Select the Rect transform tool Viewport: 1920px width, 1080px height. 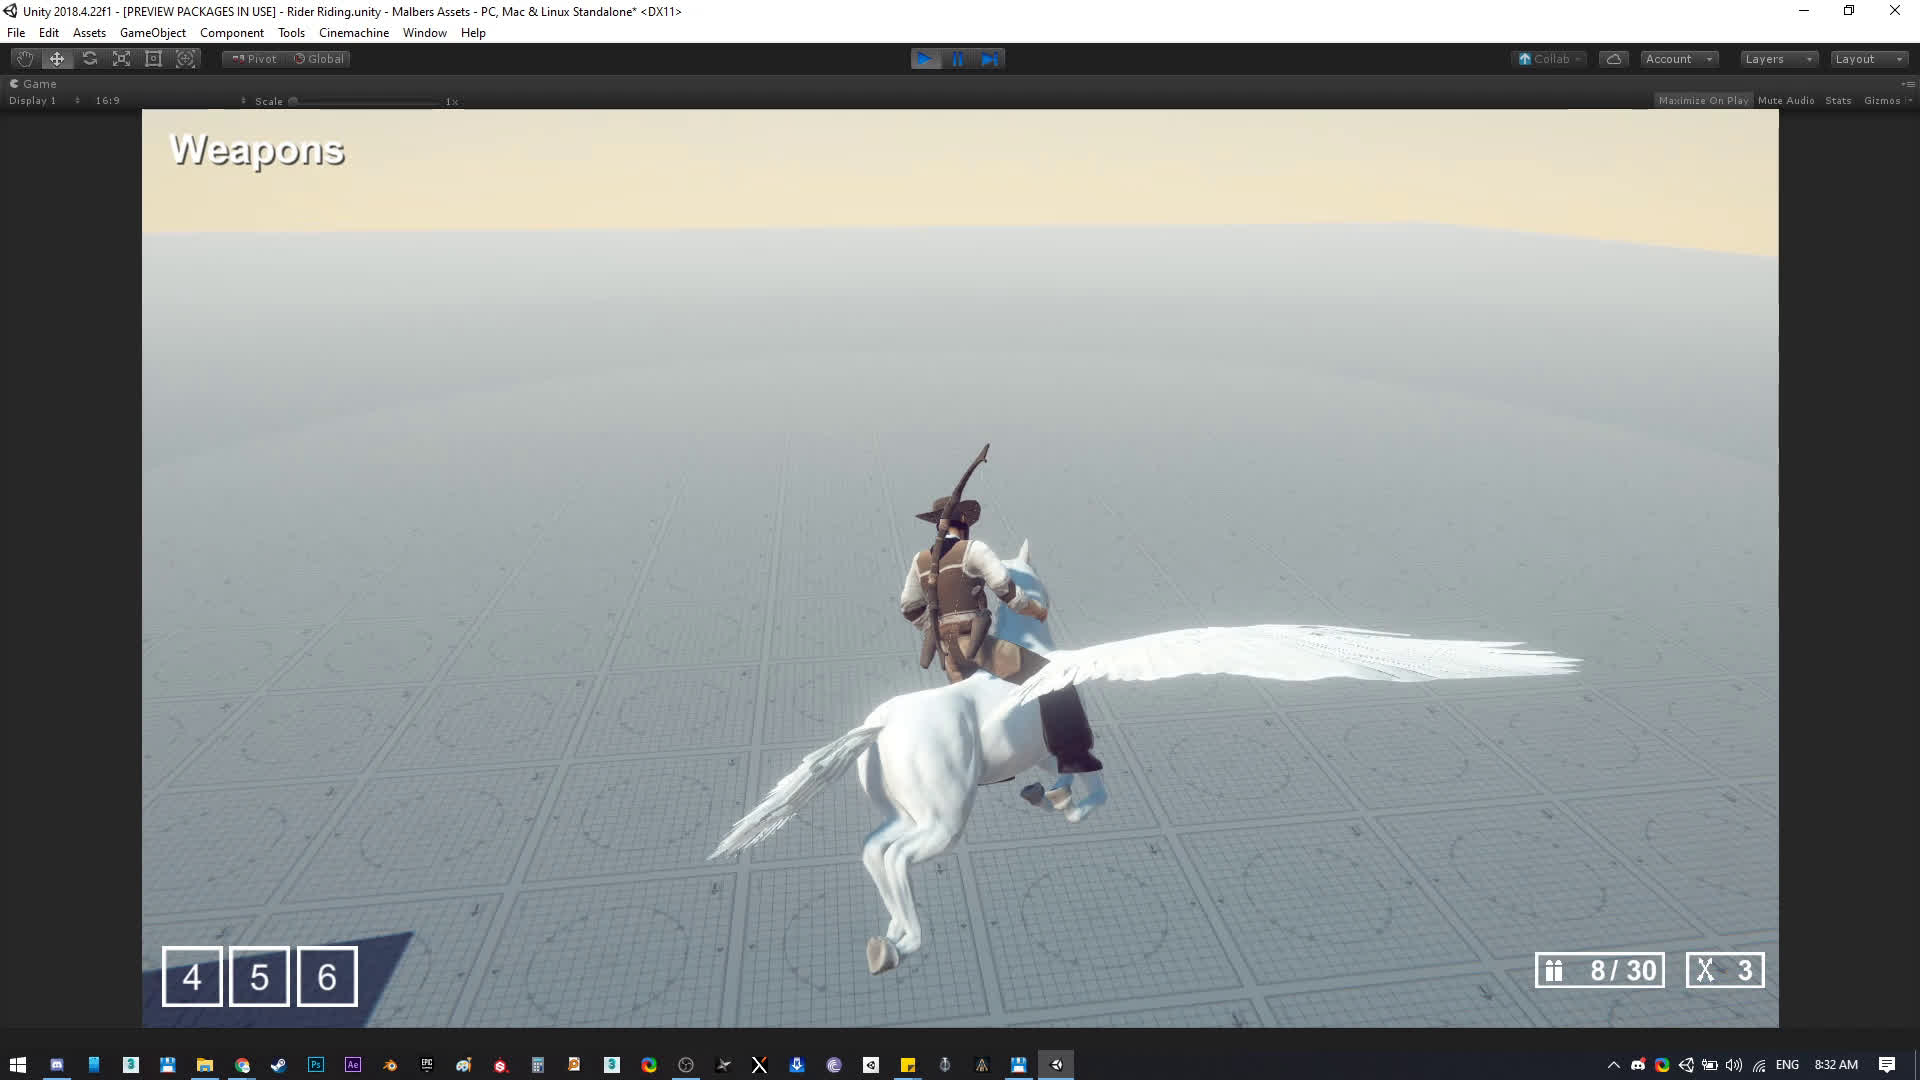coord(154,59)
